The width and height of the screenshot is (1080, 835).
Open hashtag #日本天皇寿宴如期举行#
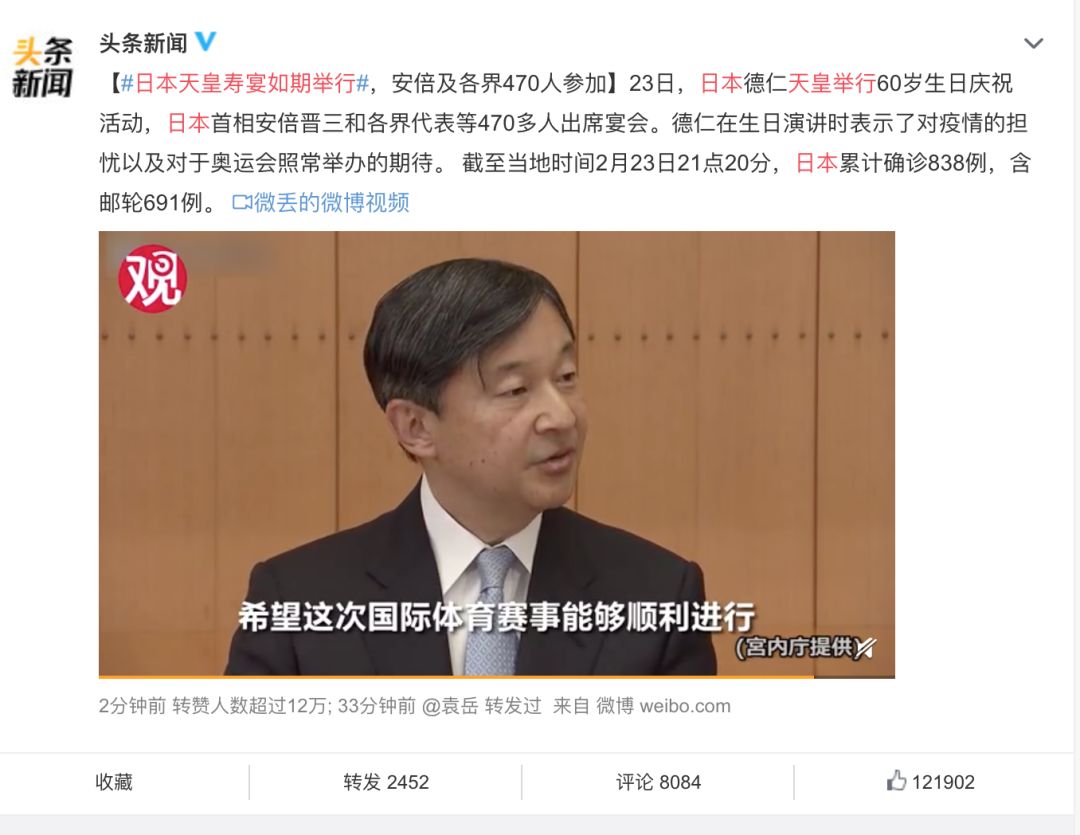[245, 83]
